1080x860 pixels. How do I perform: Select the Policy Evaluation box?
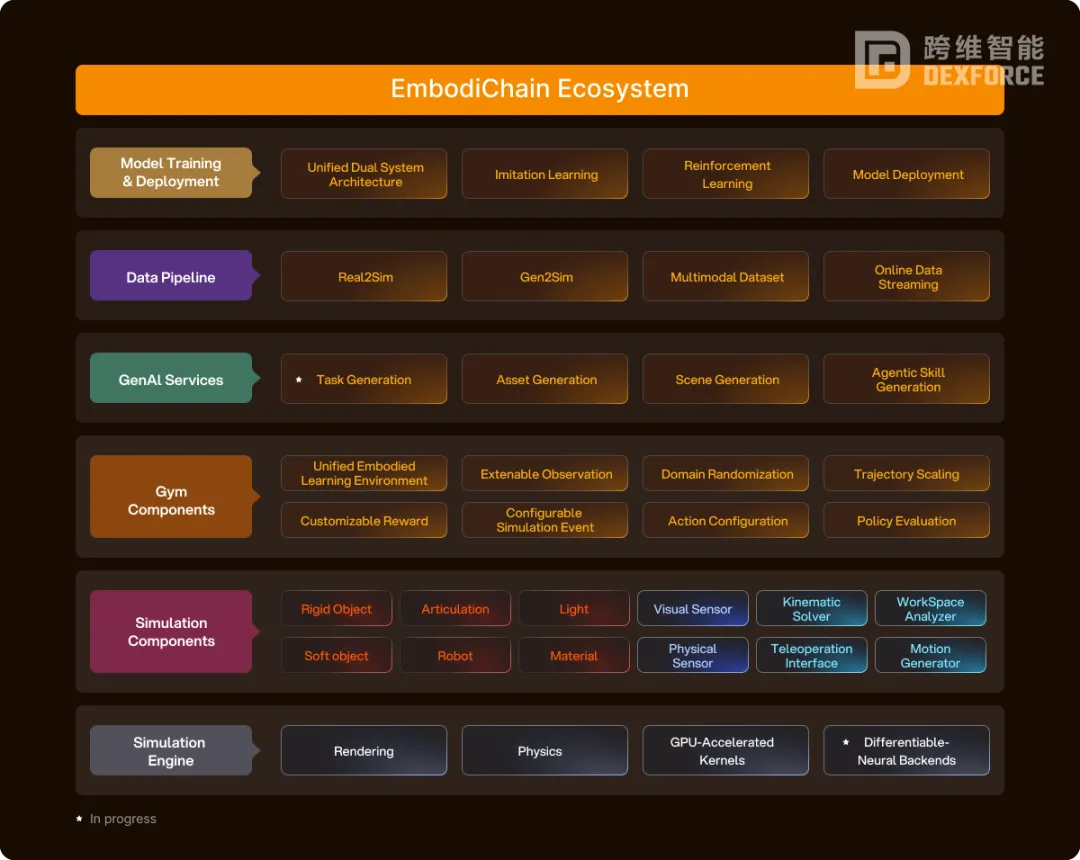pos(906,520)
